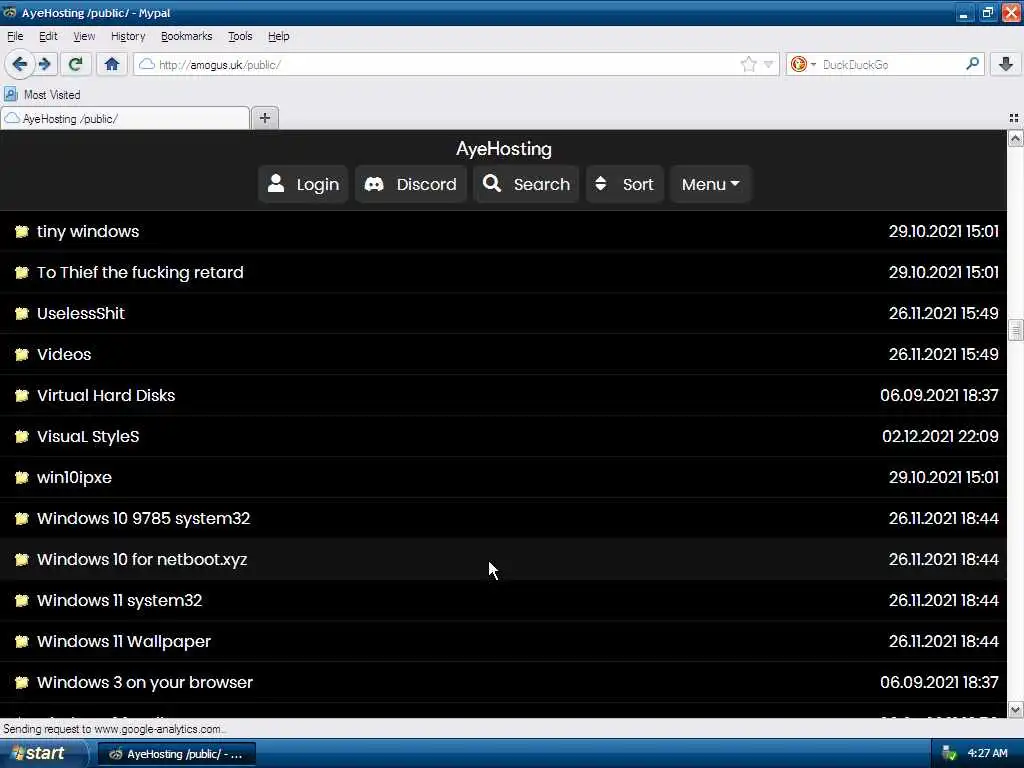Click the page scrollbar down arrow
The width and height of the screenshot is (1024, 768).
tap(1015, 709)
